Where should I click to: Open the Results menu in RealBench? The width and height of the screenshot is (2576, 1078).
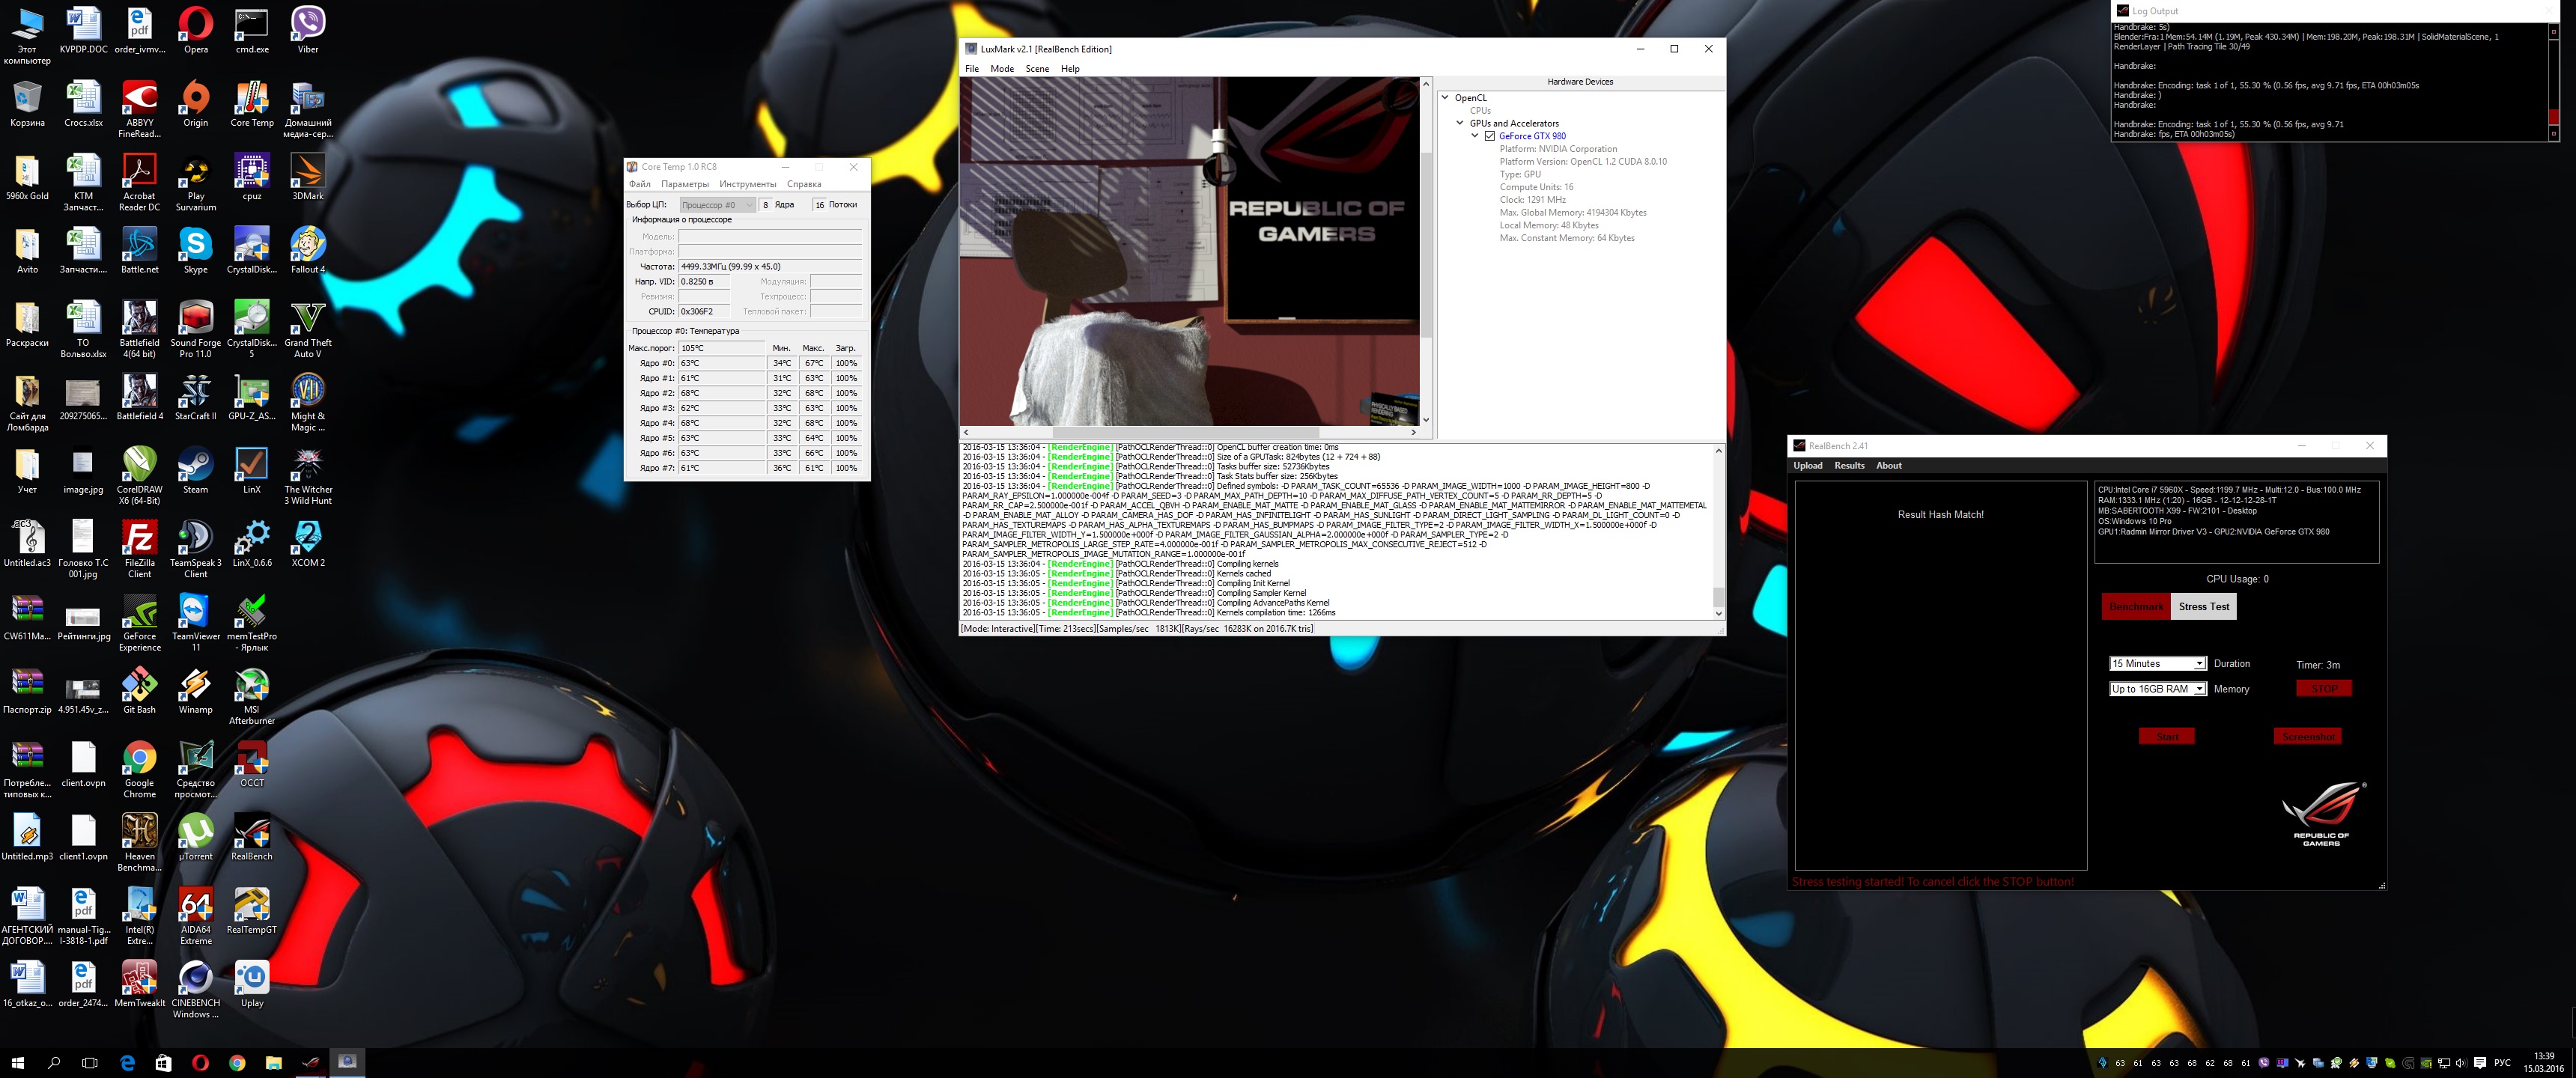click(1848, 465)
